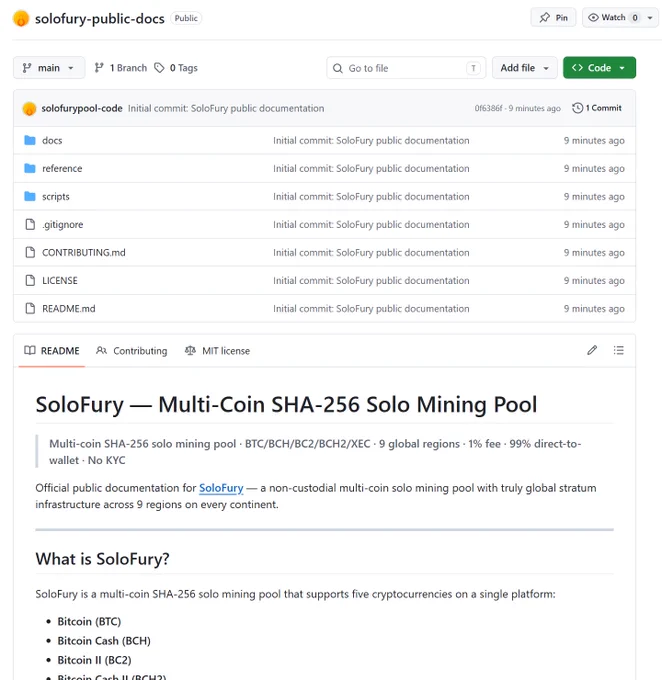662x680 pixels.
Task: Open latest commit message in header bar
Action: [x=226, y=108]
